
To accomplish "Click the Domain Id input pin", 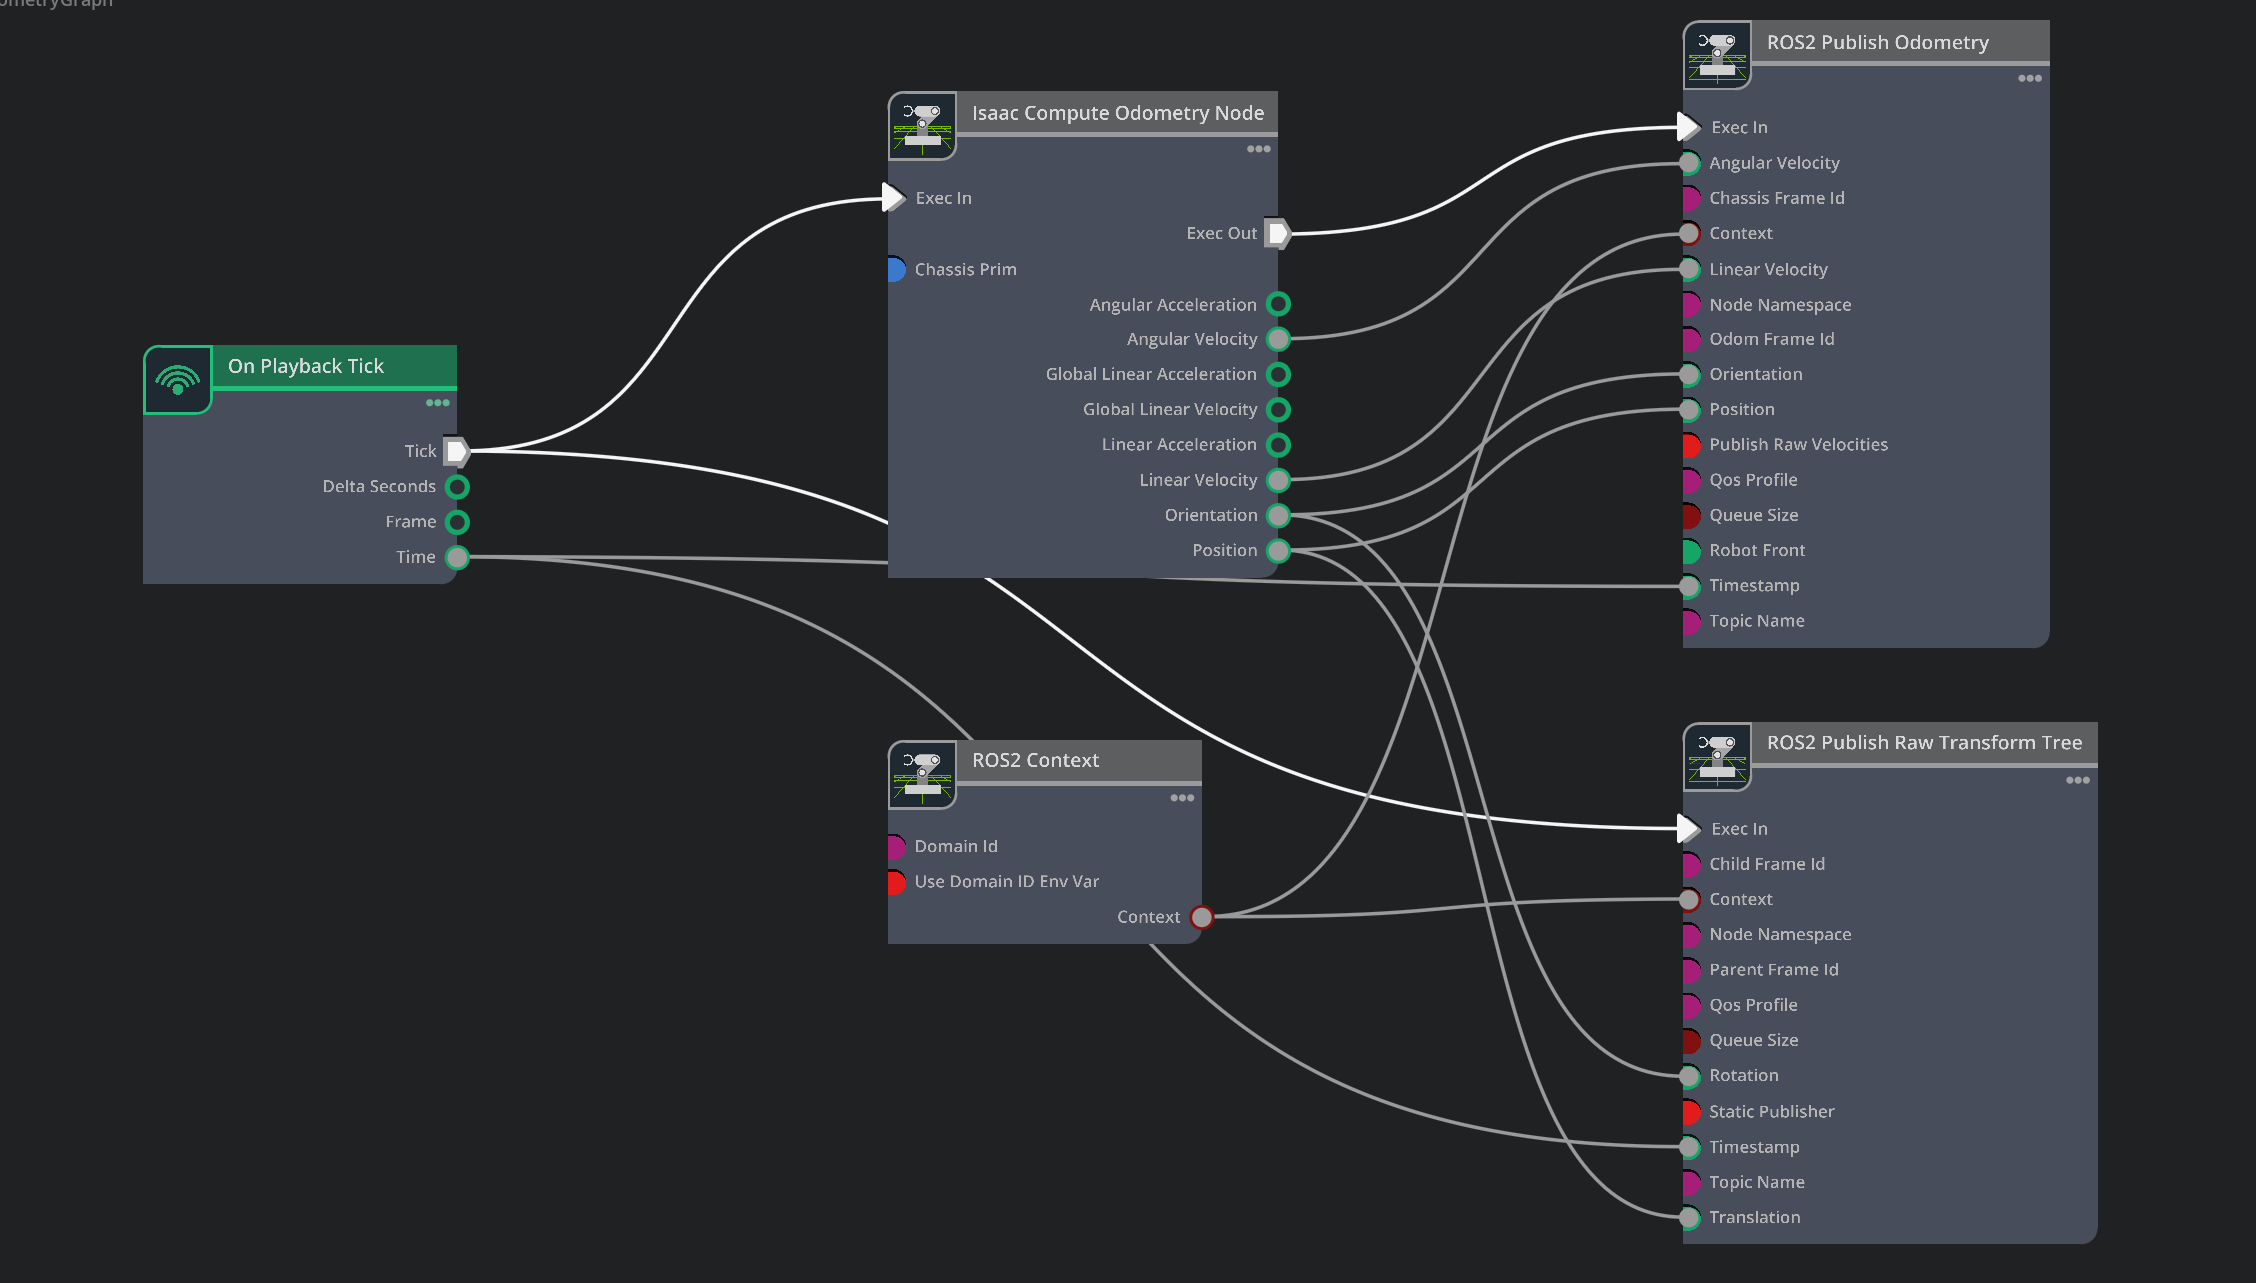I will 896,846.
